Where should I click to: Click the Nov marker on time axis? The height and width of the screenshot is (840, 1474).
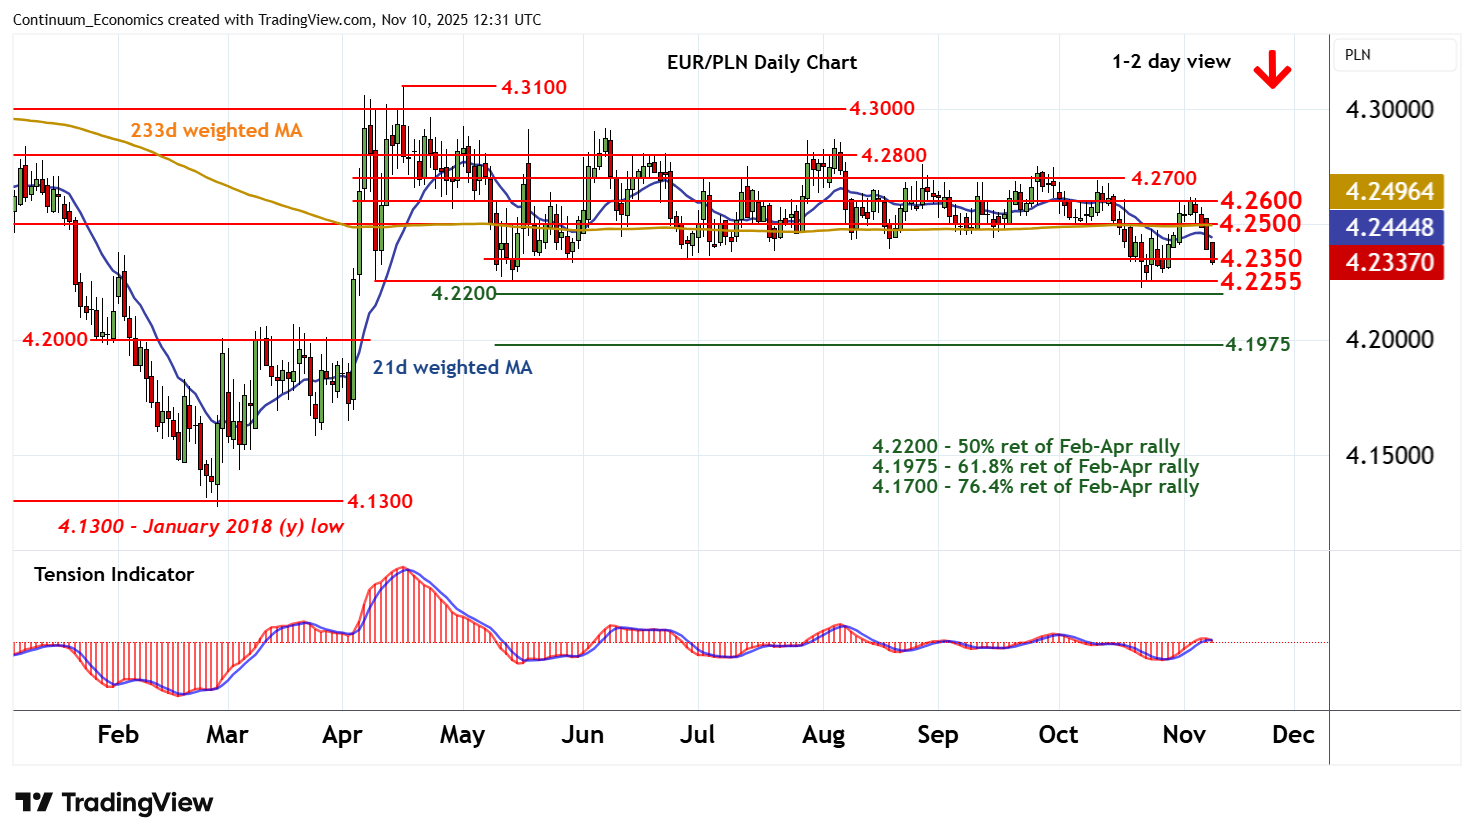pos(1184,735)
